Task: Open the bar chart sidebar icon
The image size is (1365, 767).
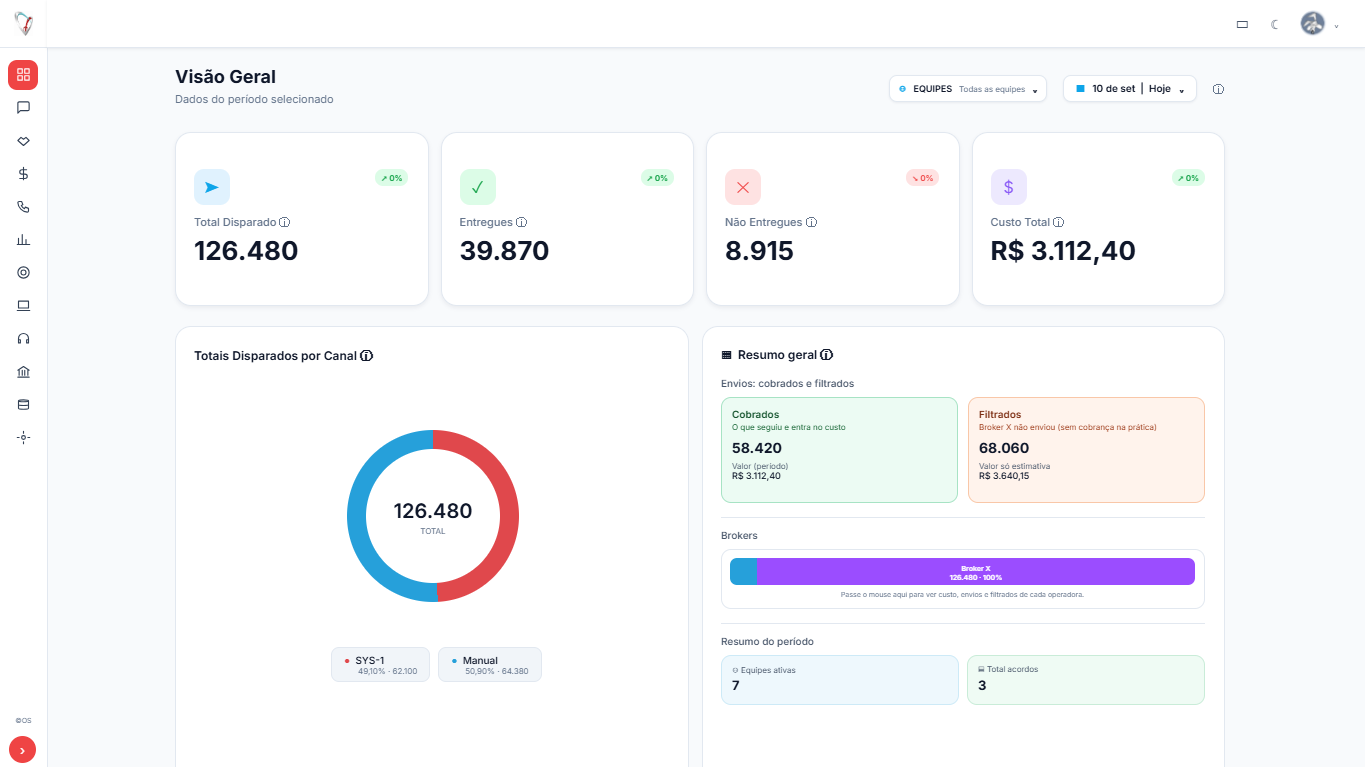Action: click(x=23, y=240)
